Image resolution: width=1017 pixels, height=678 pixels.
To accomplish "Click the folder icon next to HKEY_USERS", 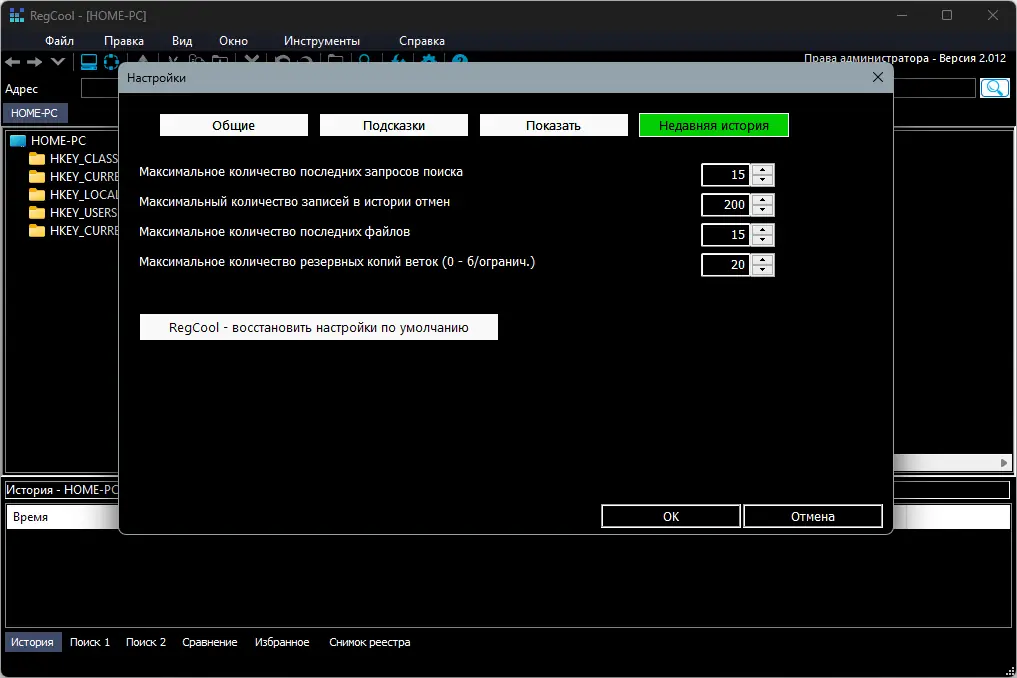I will coord(37,213).
